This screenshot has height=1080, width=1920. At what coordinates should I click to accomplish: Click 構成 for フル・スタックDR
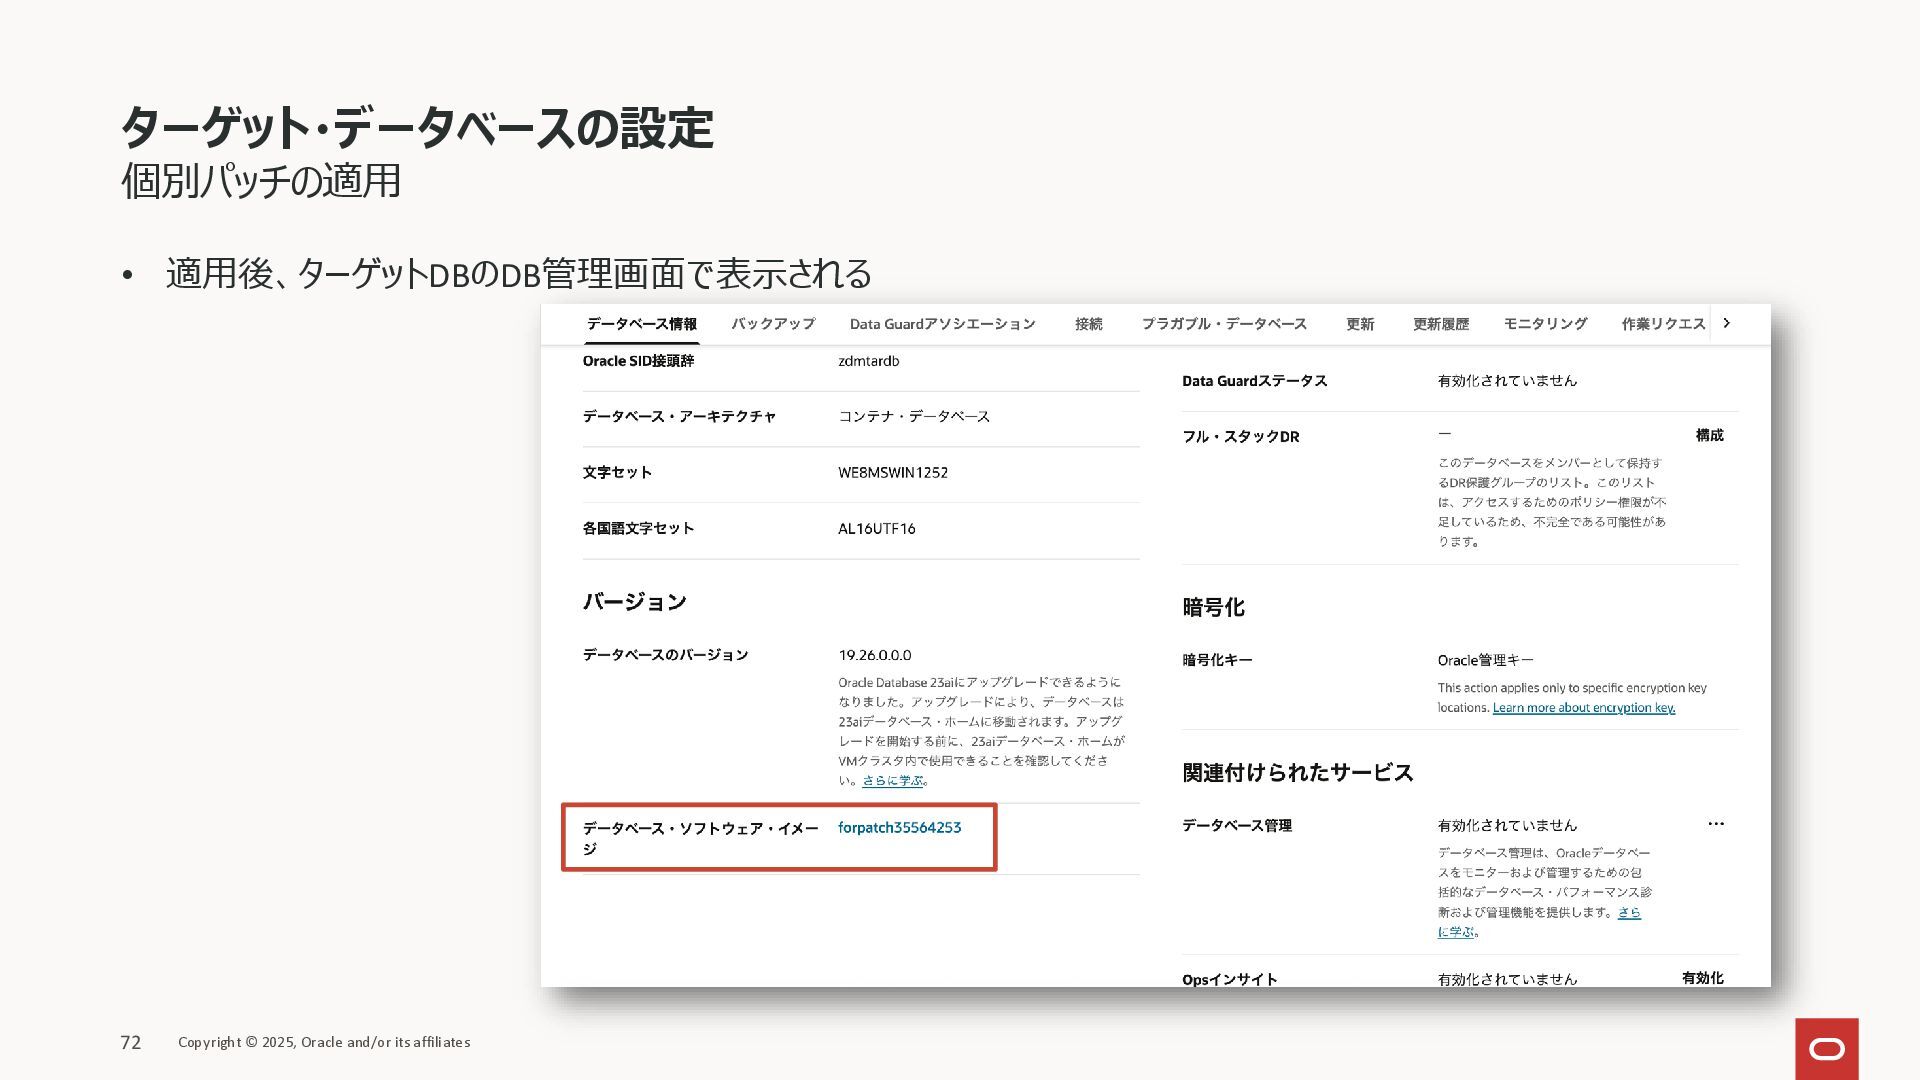point(1709,435)
